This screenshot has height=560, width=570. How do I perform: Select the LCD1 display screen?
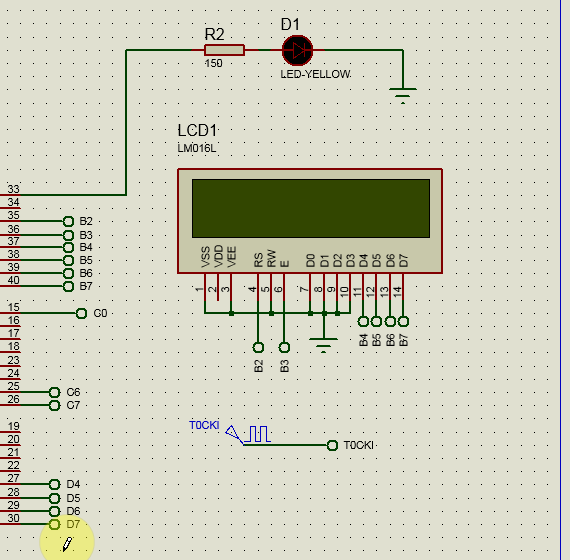[x=311, y=208]
